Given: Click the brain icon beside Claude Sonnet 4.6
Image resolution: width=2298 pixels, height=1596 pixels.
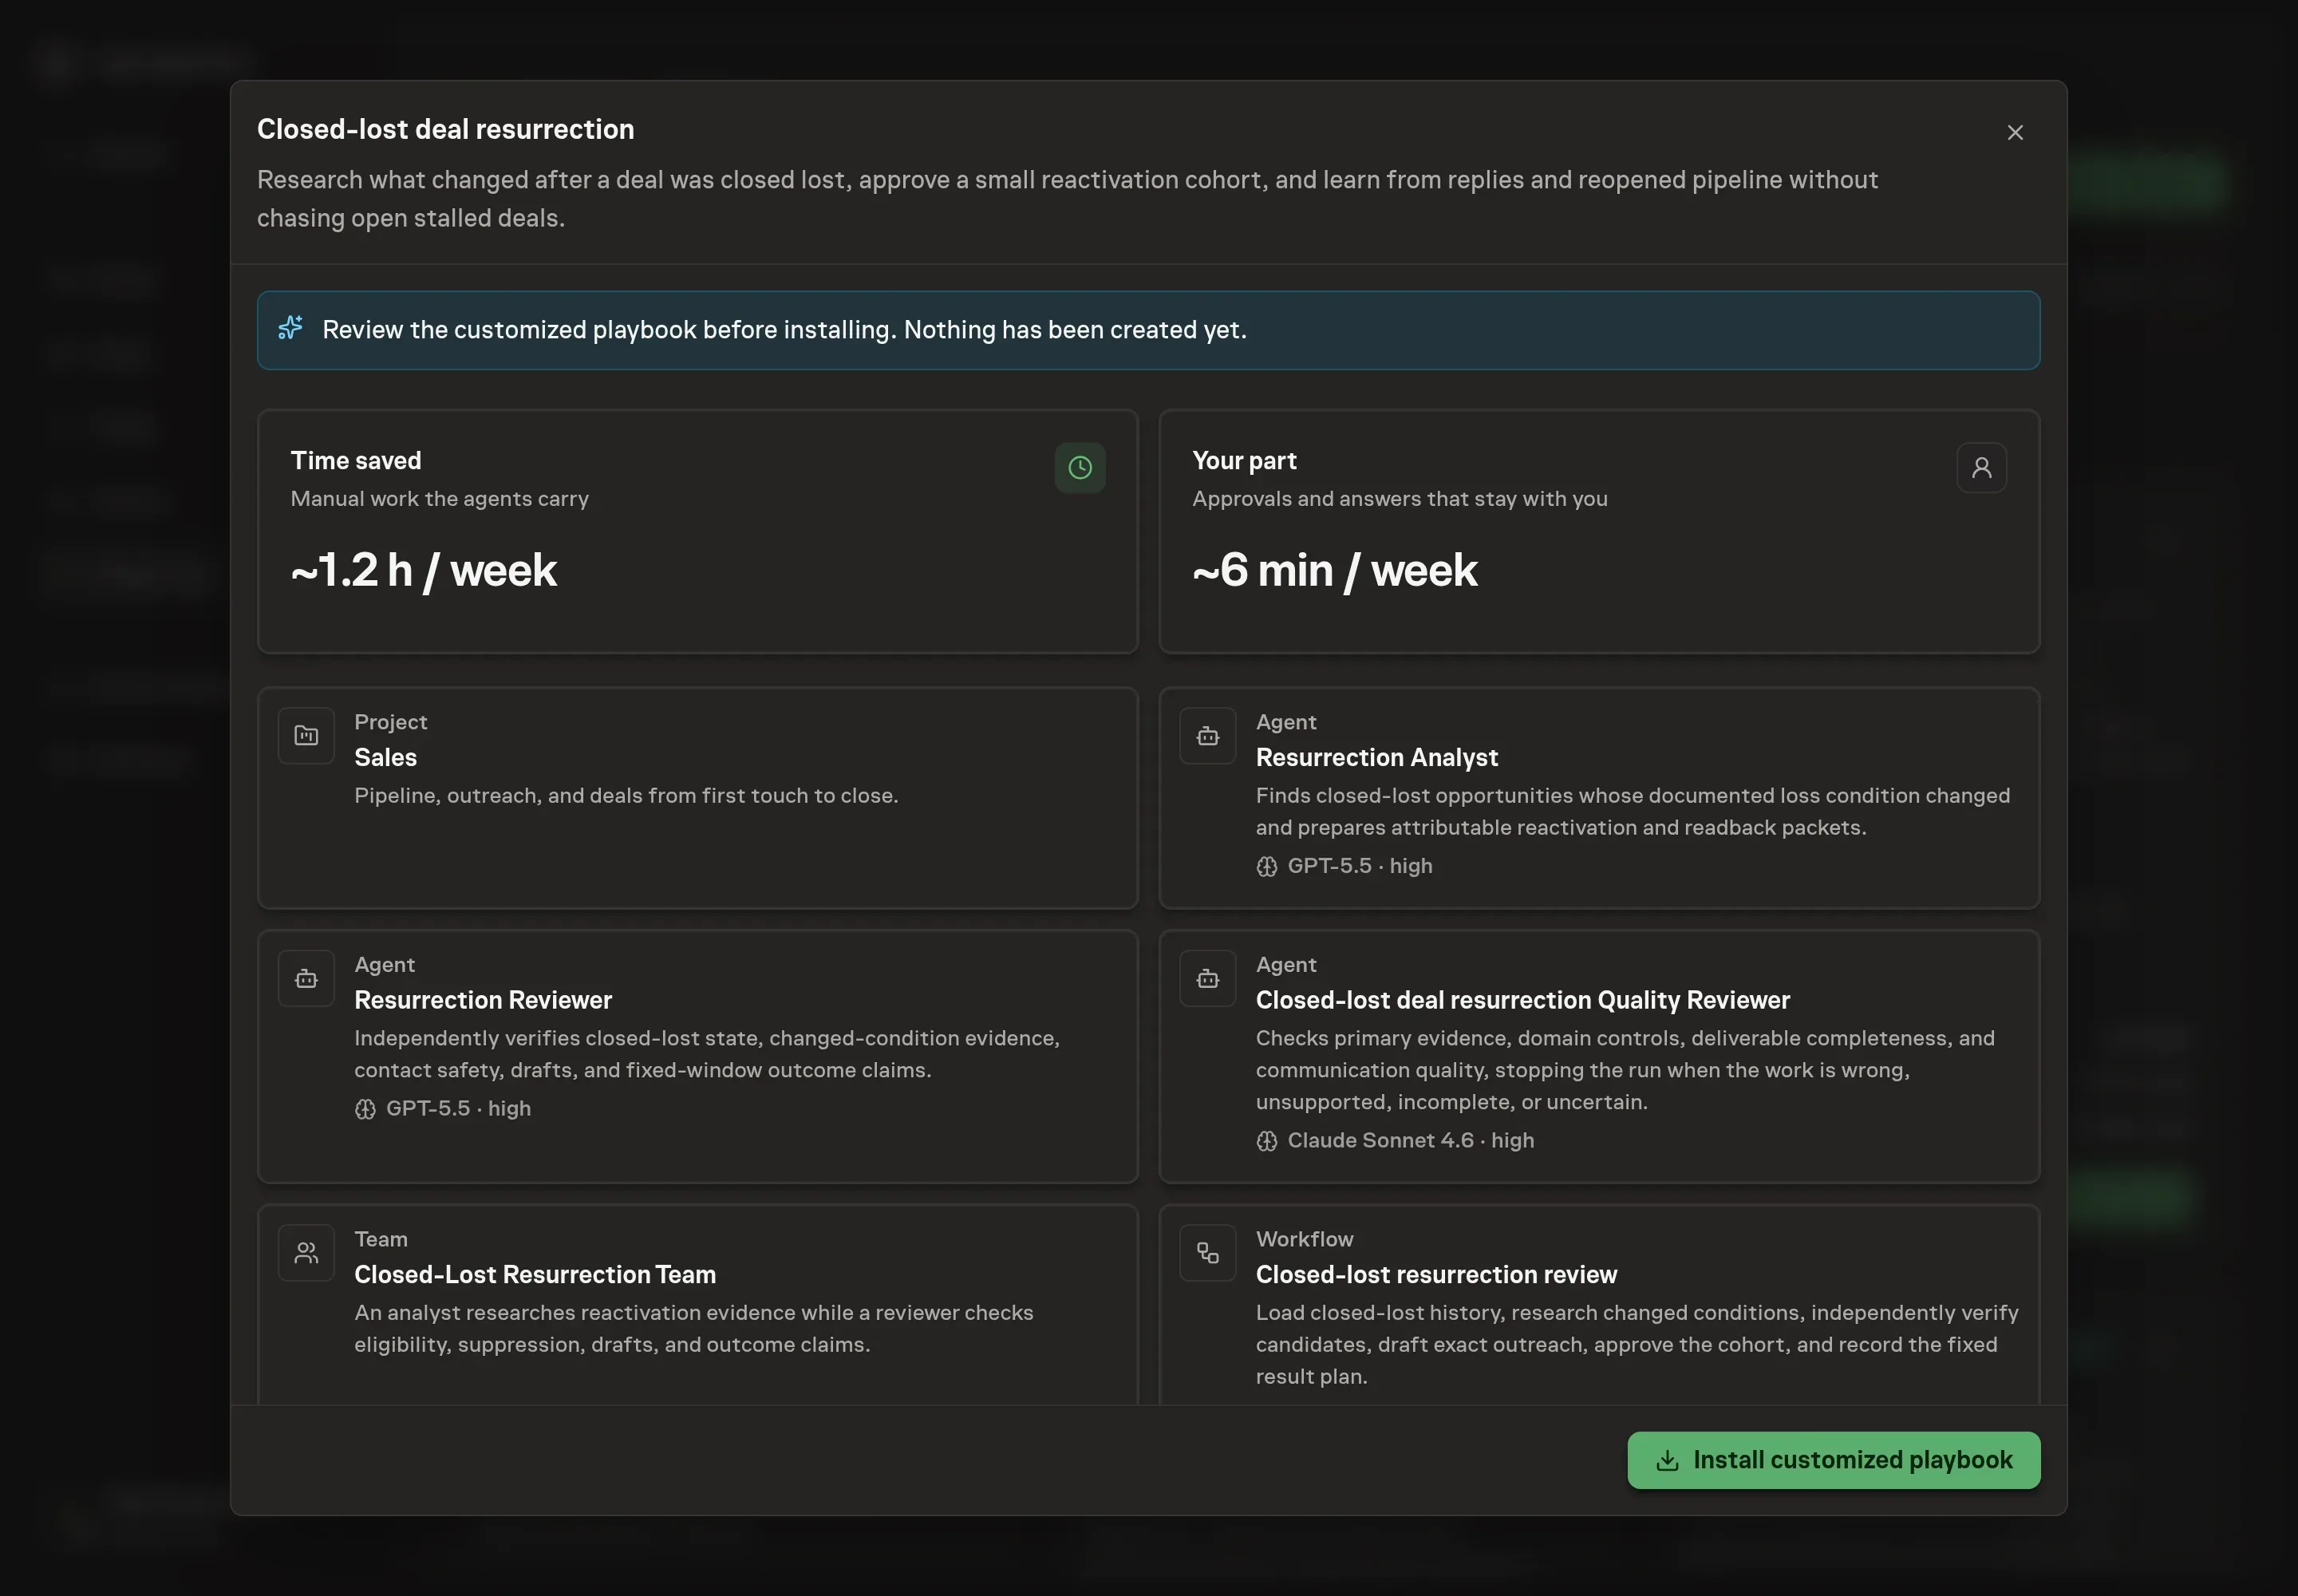Looking at the screenshot, I should click(x=1266, y=1141).
